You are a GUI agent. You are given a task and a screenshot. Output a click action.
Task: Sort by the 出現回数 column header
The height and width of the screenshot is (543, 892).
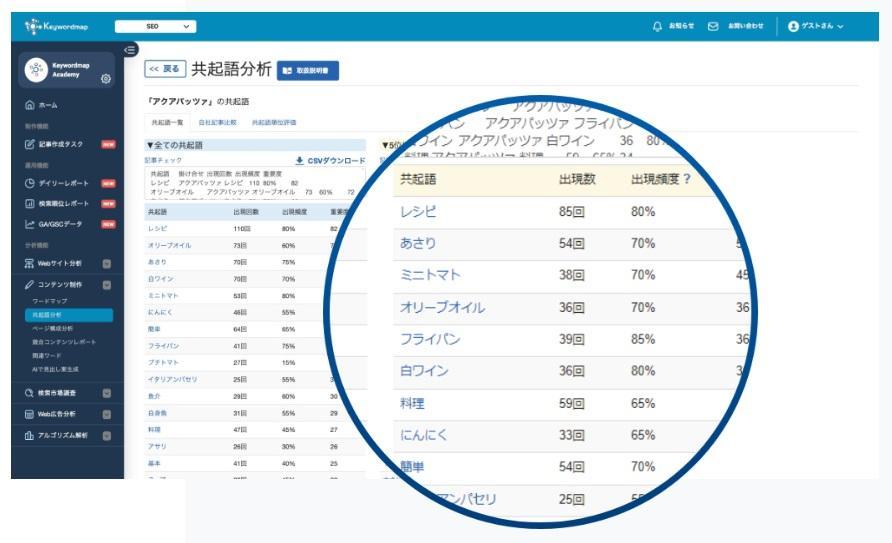[246, 212]
